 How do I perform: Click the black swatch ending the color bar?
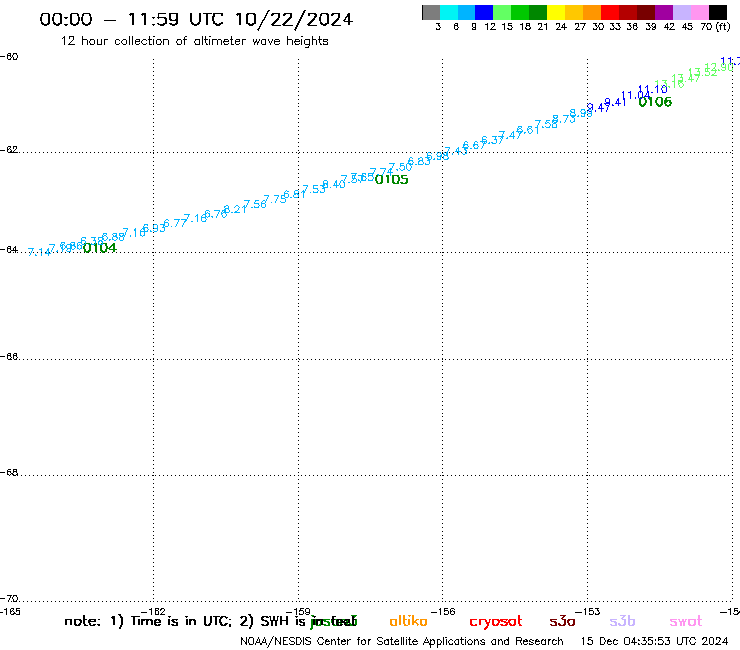(x=717, y=12)
